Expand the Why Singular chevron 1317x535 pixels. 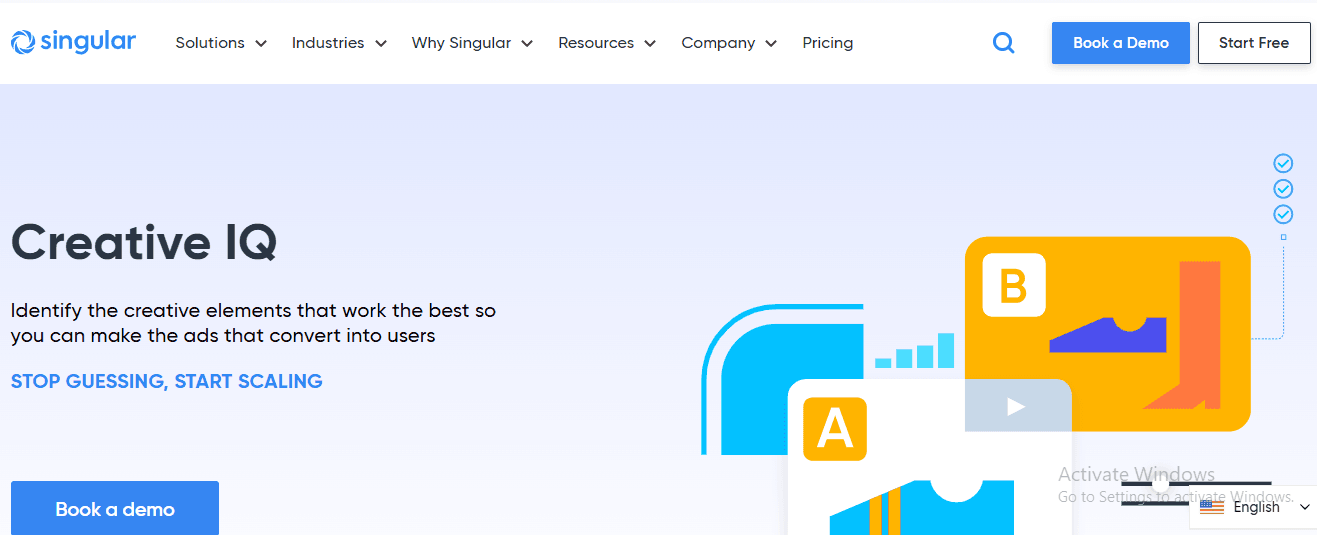click(x=527, y=44)
